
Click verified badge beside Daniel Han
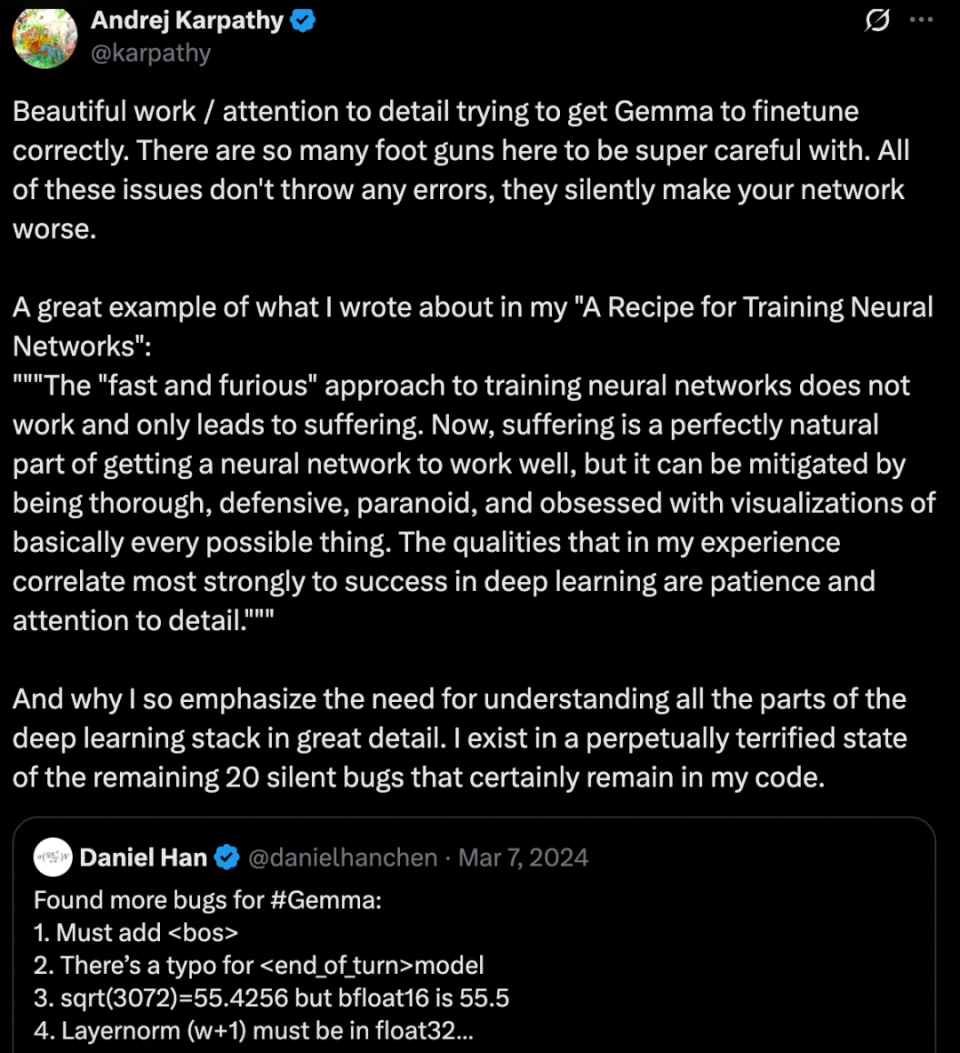(x=227, y=857)
